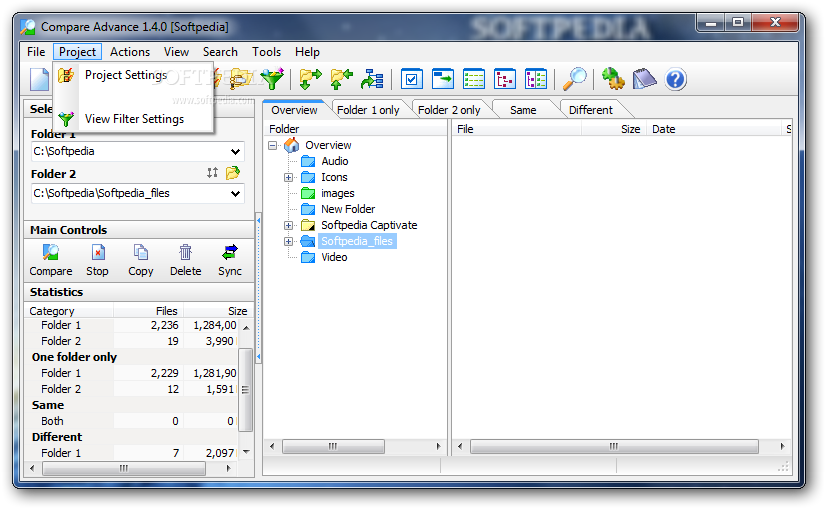This screenshot has width=826, height=509.
Task: Click the View Filter Settings funnel icon
Action: pos(66,119)
